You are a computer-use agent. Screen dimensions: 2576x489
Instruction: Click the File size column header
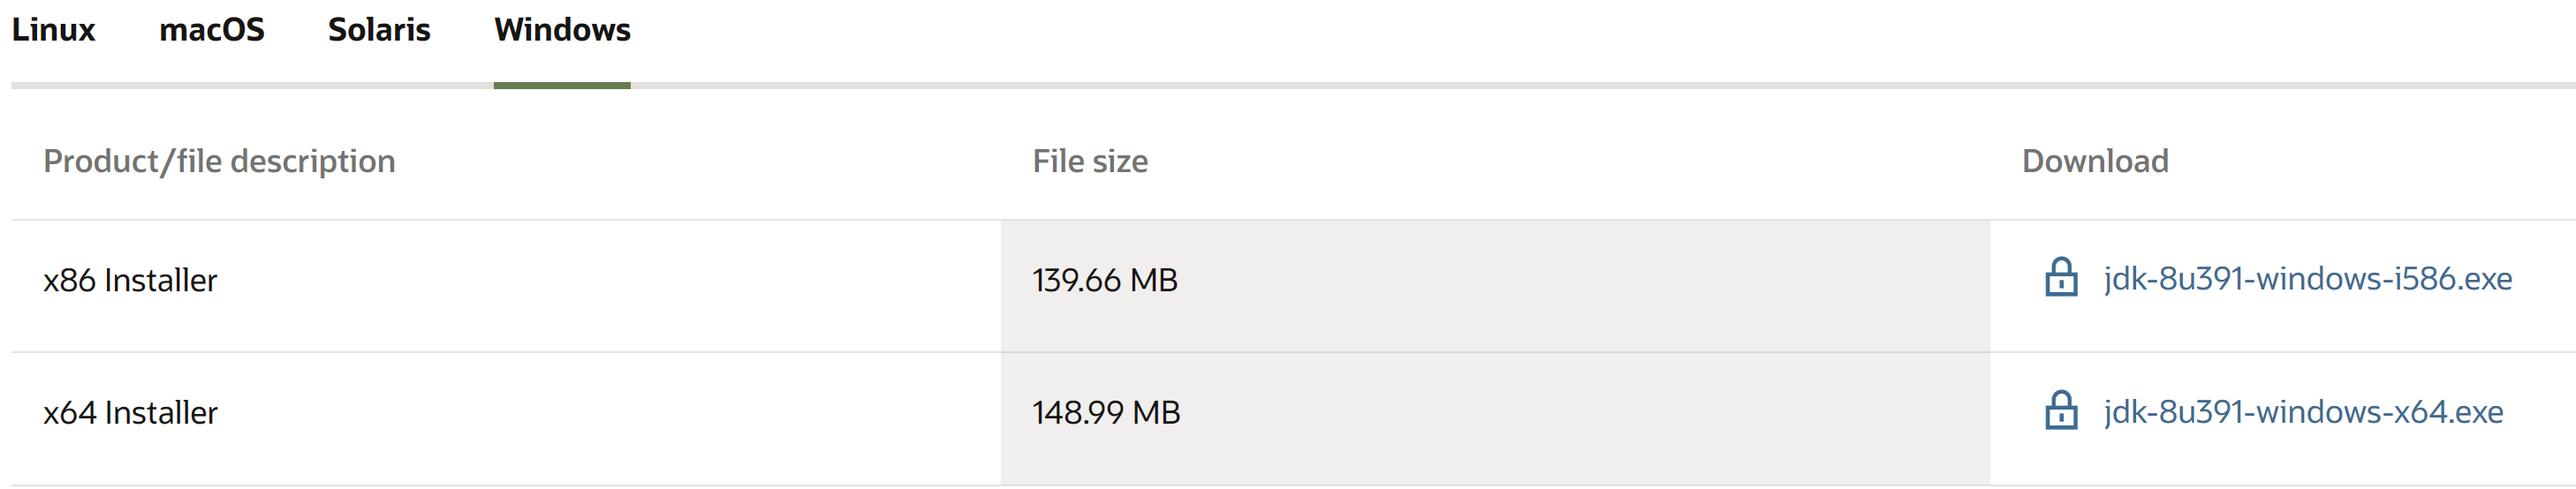click(x=1090, y=161)
